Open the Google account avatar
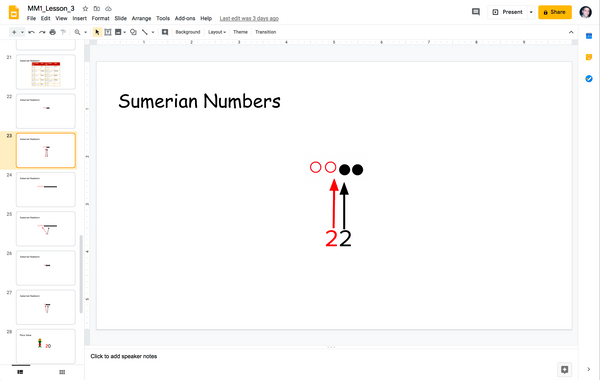This screenshot has width=600, height=380. coord(585,12)
